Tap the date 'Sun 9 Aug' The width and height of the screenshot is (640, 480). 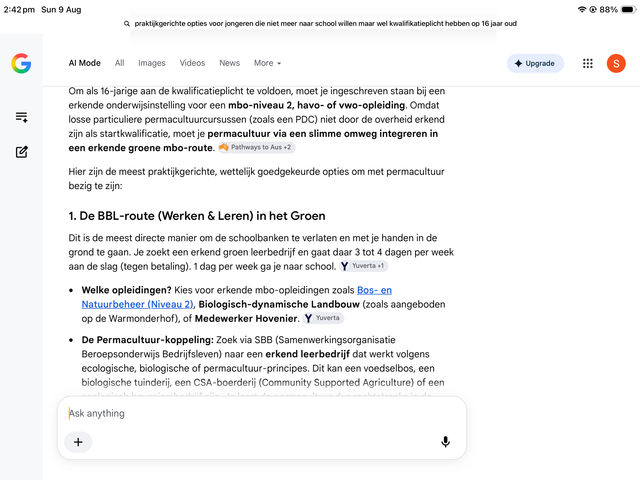(x=61, y=9)
